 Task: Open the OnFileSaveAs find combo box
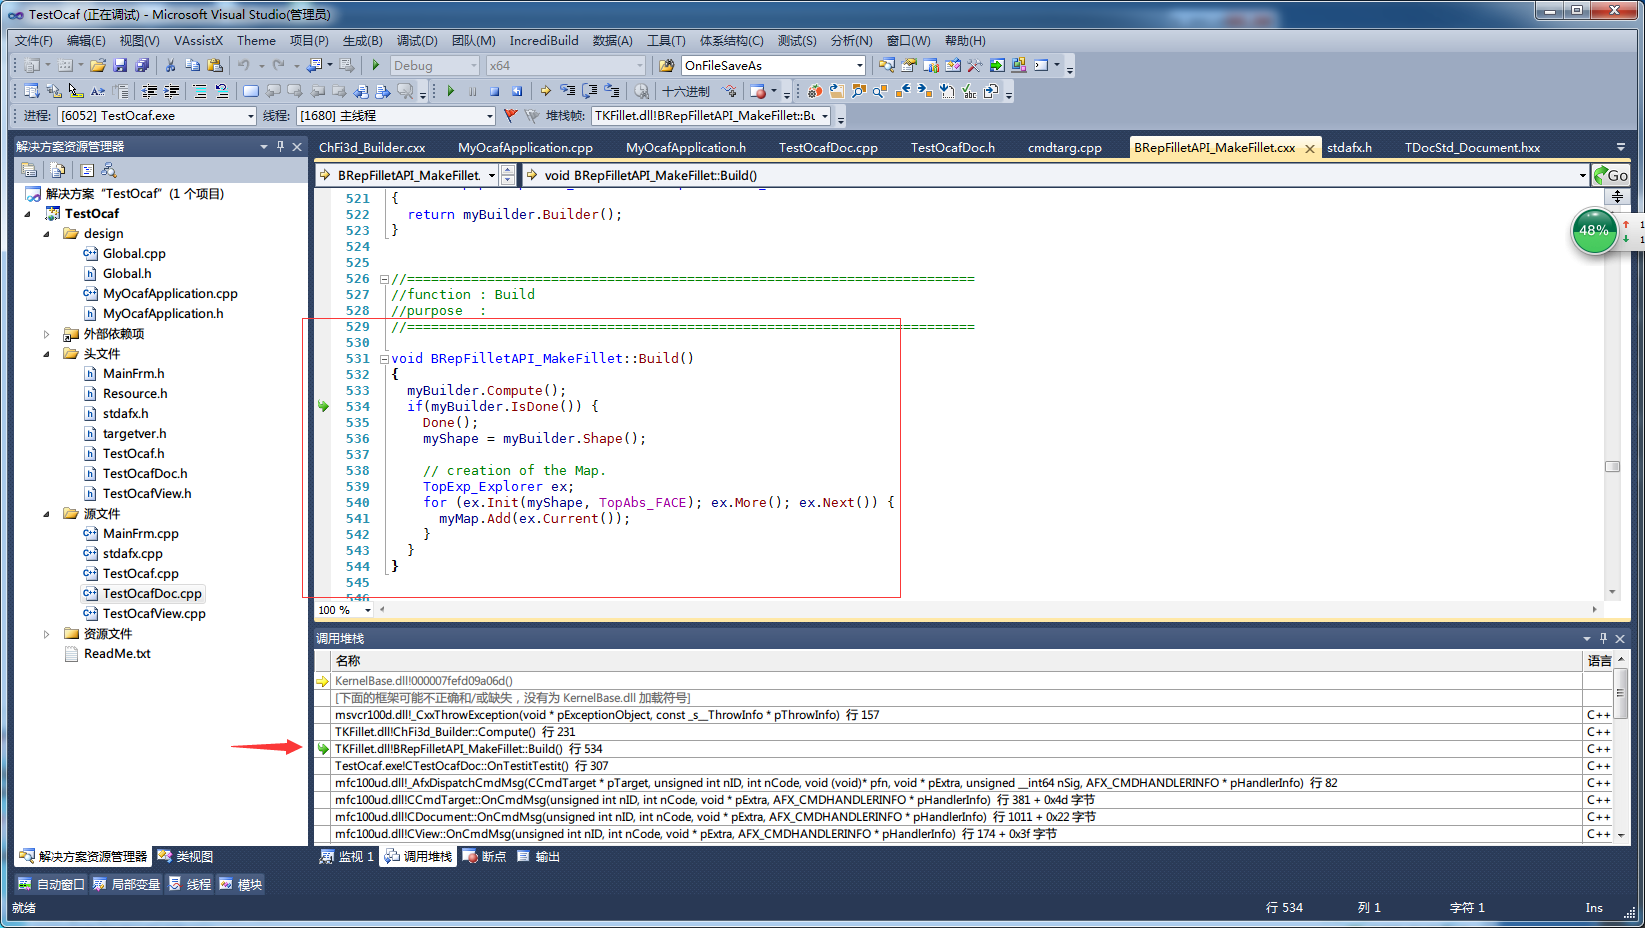pos(859,66)
